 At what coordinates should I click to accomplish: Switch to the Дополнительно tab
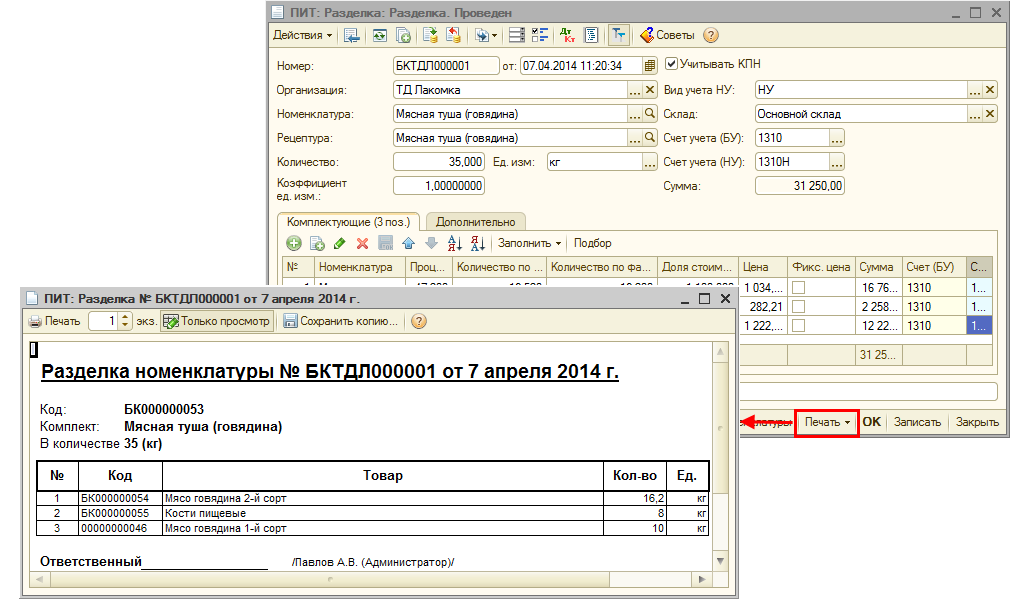(475, 222)
